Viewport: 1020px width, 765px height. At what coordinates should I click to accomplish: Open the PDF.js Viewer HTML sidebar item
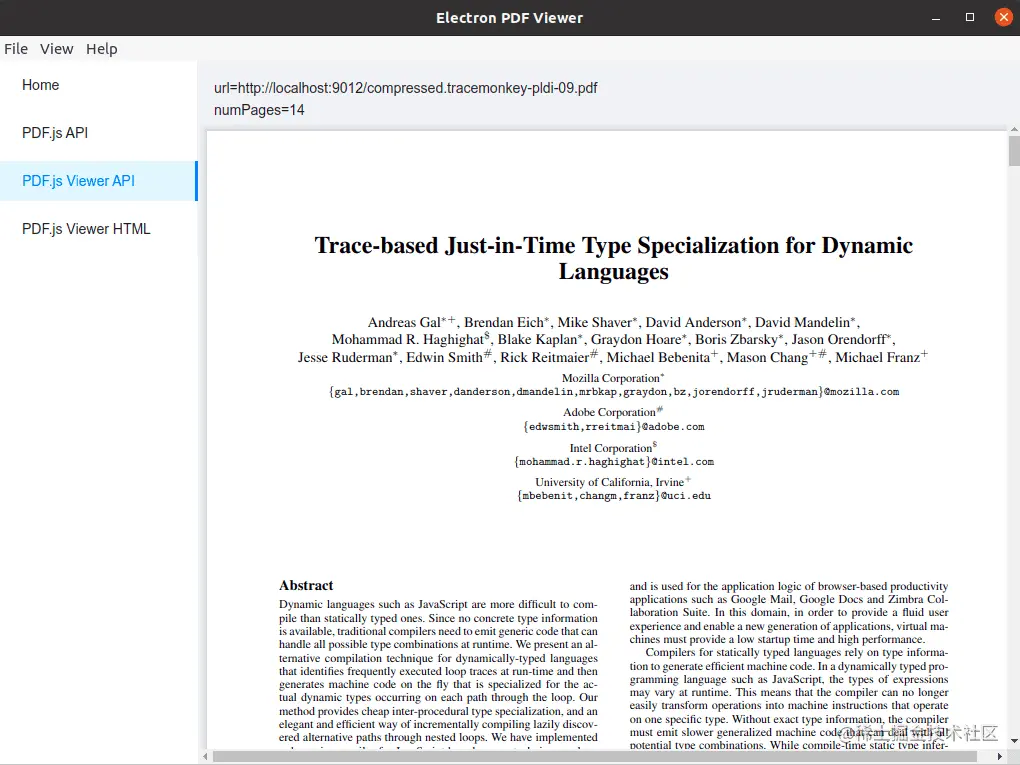[x=98, y=229]
